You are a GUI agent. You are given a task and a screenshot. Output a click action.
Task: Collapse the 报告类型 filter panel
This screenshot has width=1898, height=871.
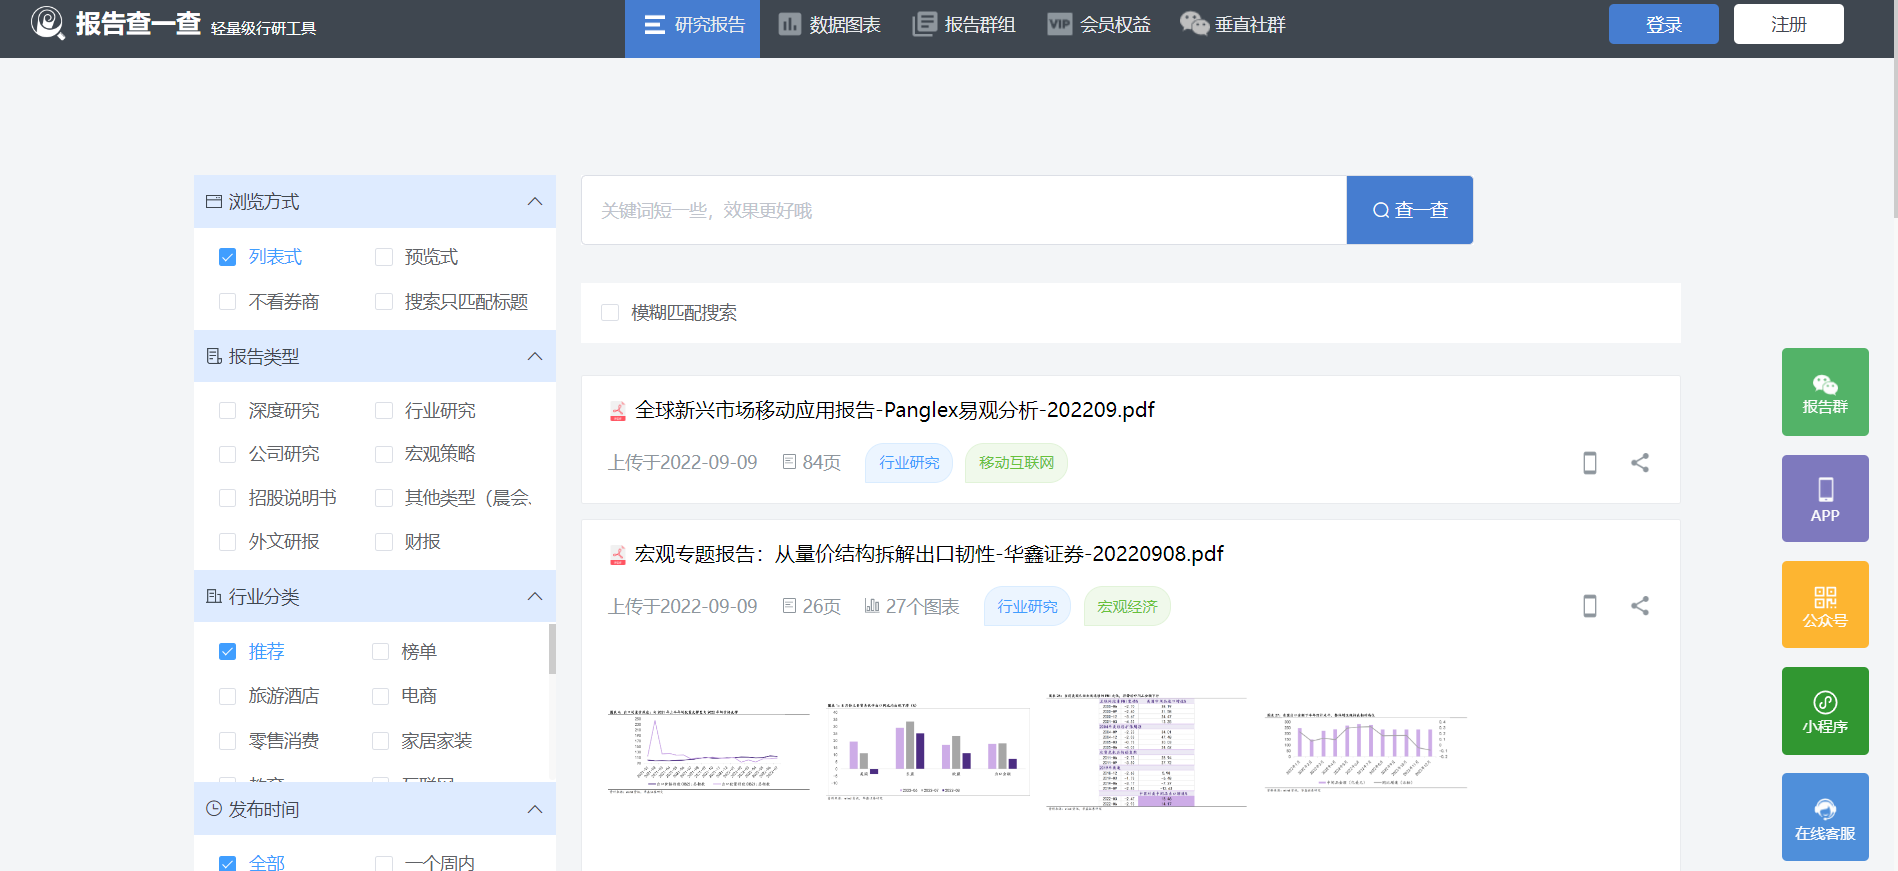click(535, 357)
